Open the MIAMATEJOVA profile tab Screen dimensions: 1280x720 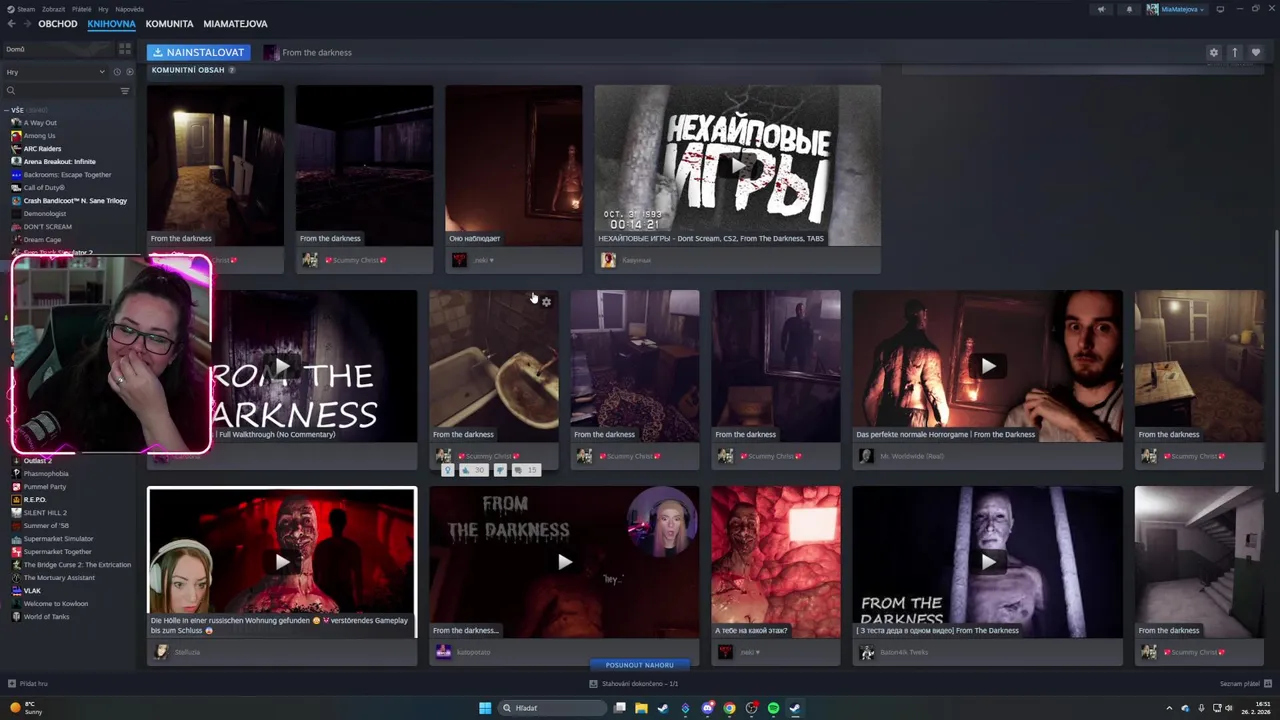pyautogui.click(x=235, y=23)
